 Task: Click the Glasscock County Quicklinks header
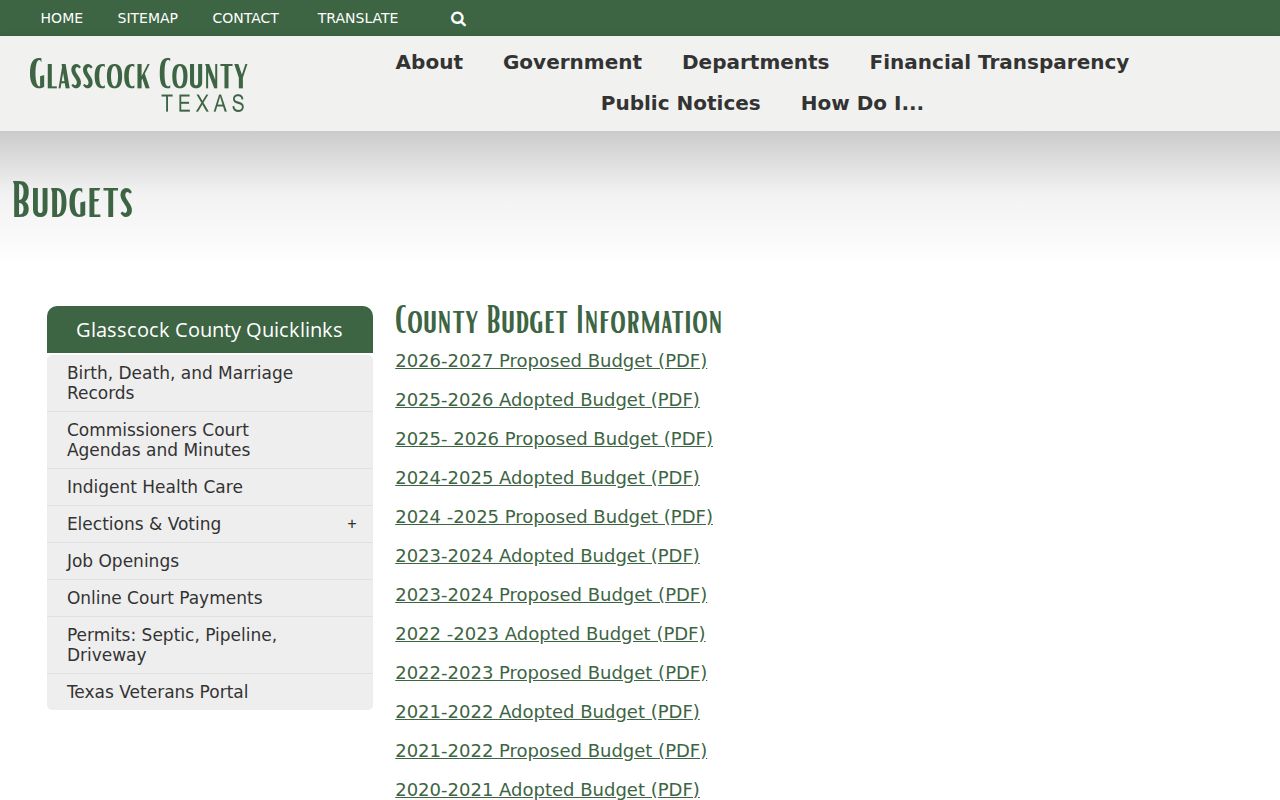pos(210,330)
